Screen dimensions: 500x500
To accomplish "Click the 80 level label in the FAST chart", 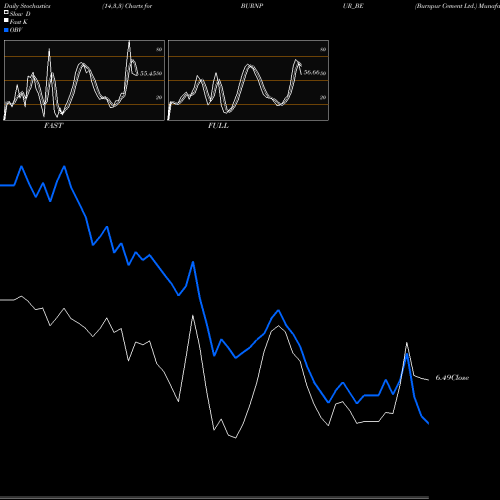I will point(159,49).
